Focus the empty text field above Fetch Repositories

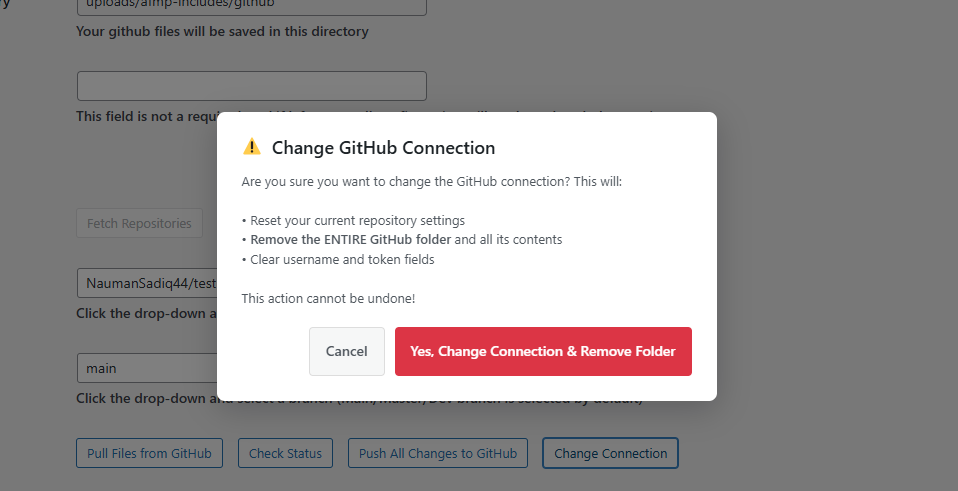pyautogui.click(x=251, y=86)
